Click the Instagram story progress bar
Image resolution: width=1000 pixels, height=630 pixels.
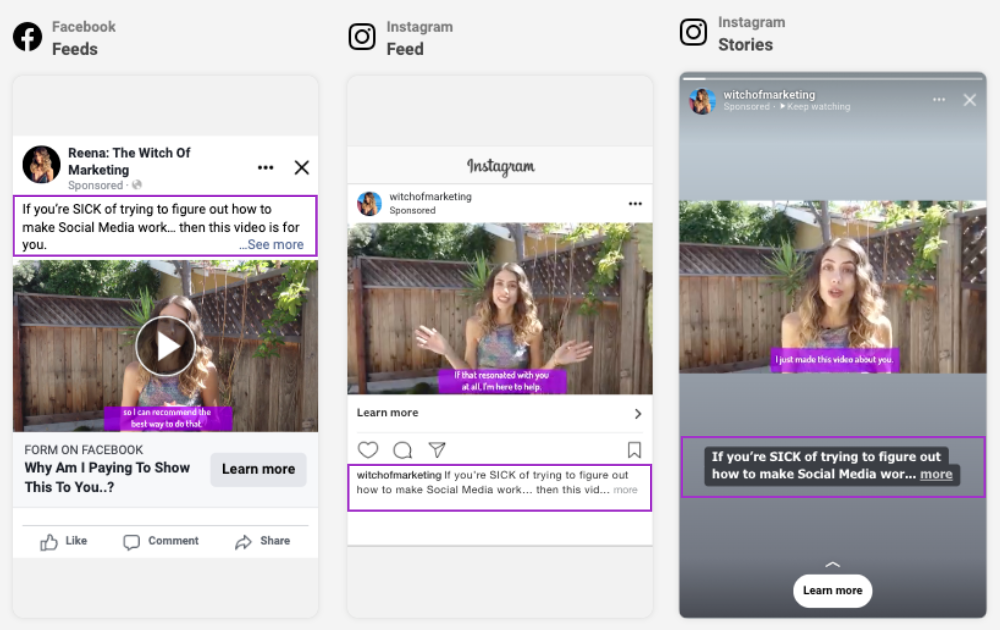832,78
